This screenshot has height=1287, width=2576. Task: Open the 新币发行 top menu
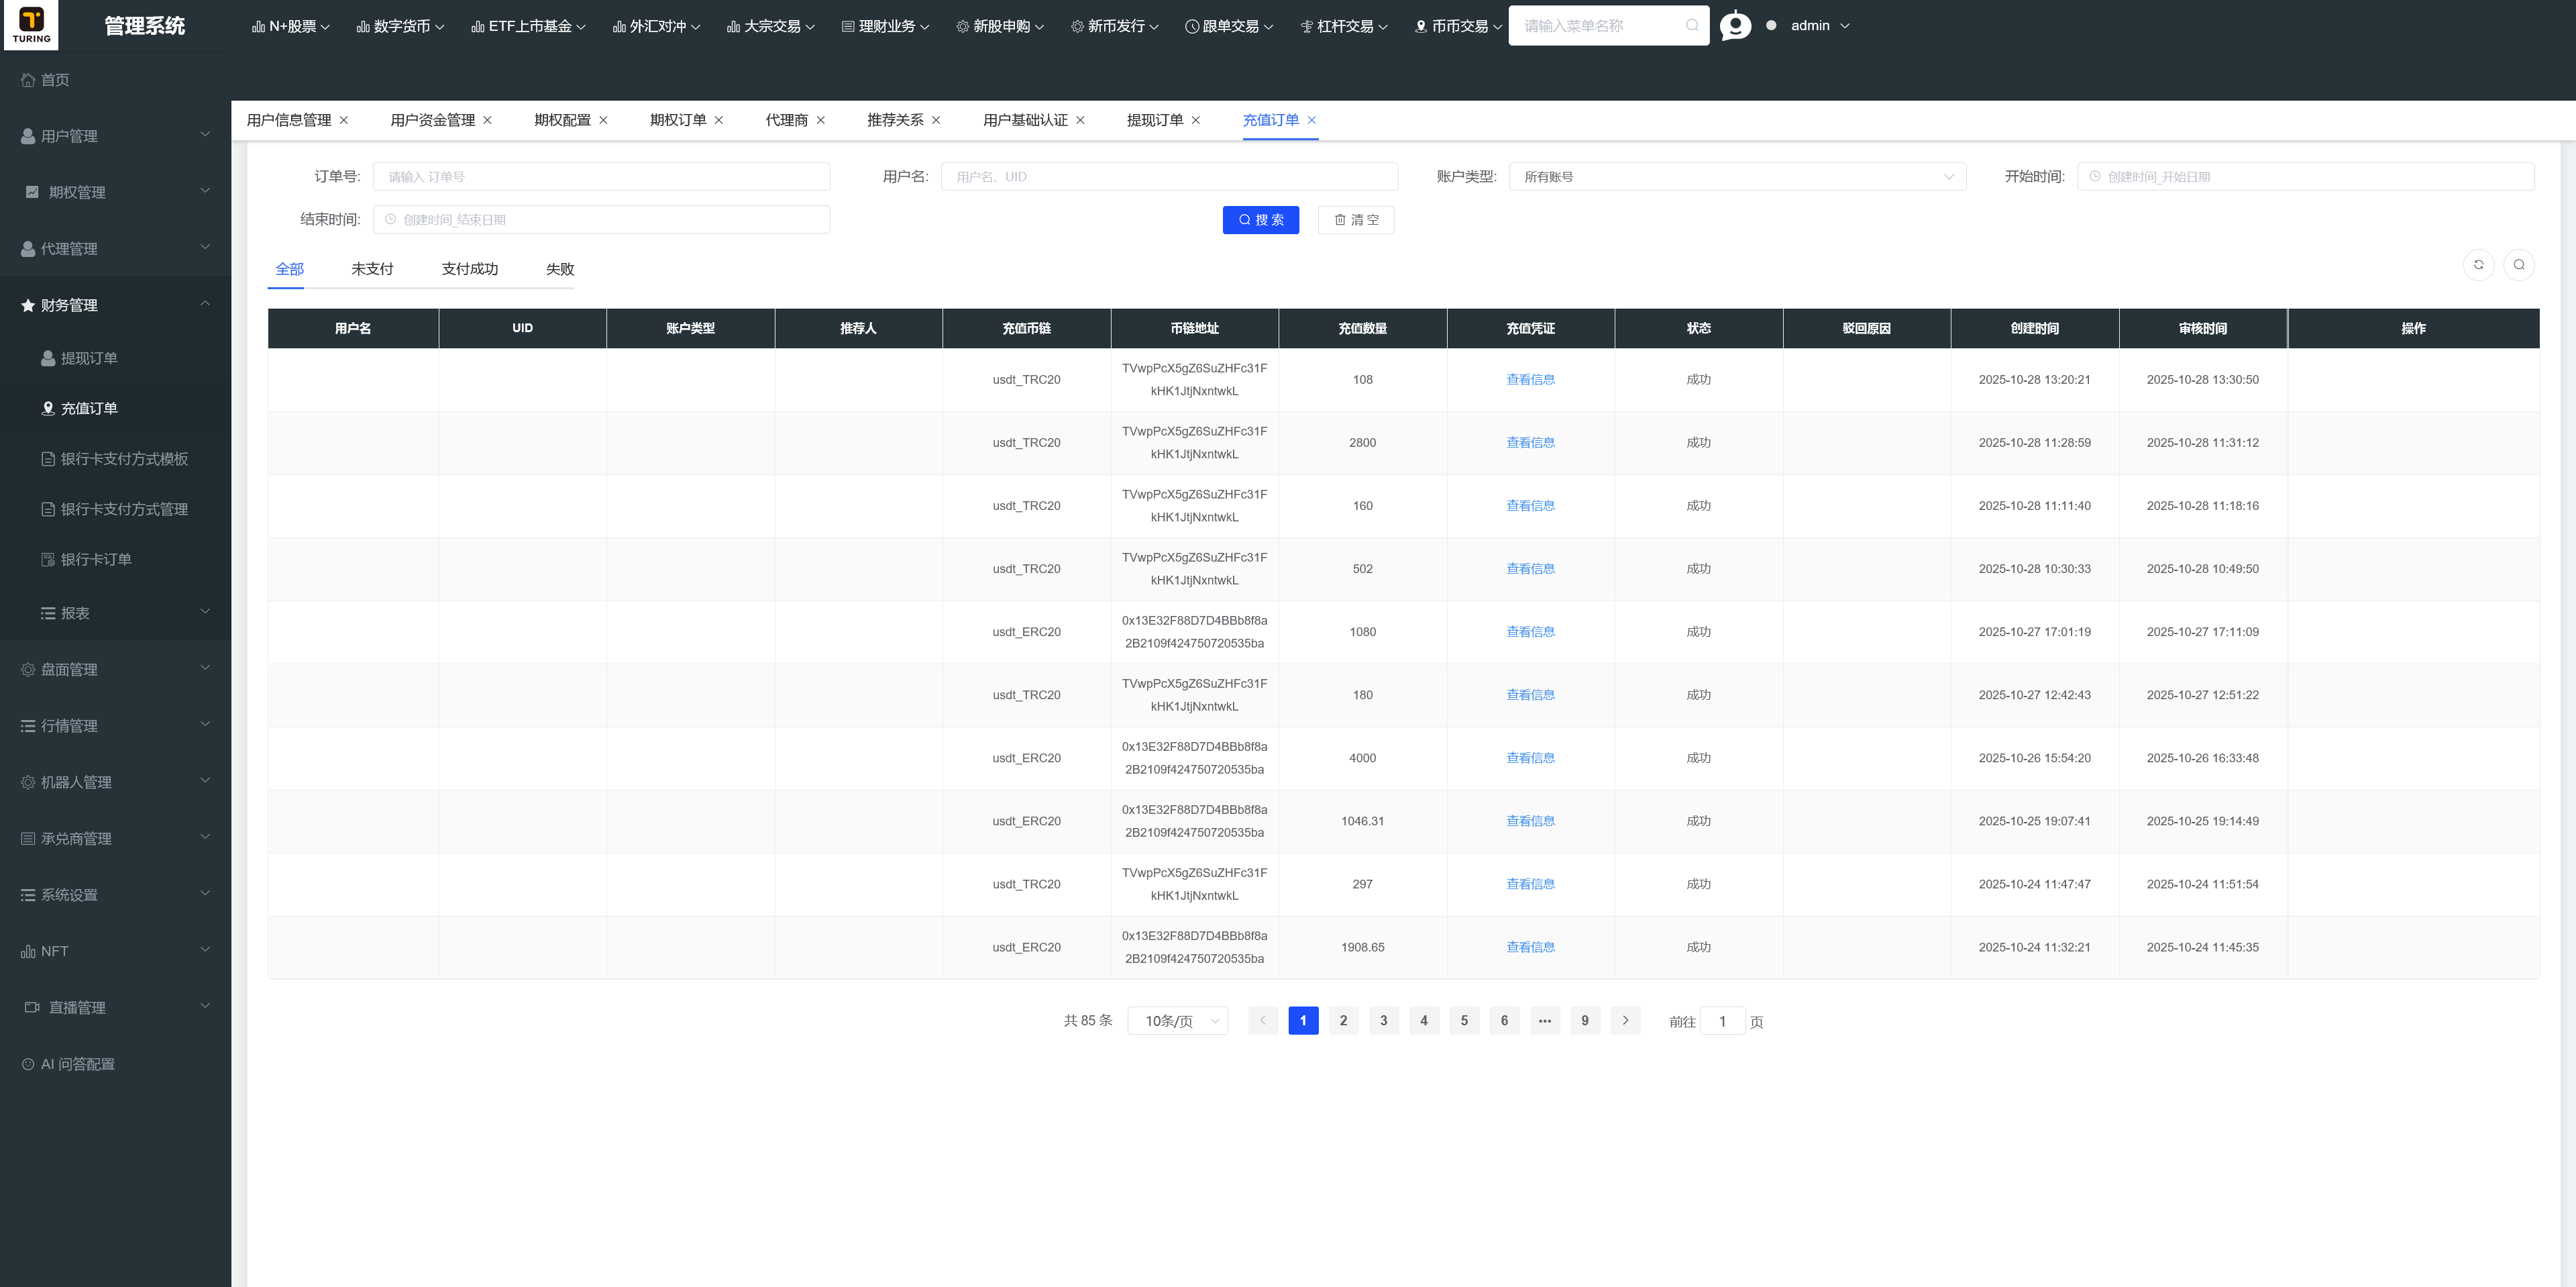click(1114, 26)
